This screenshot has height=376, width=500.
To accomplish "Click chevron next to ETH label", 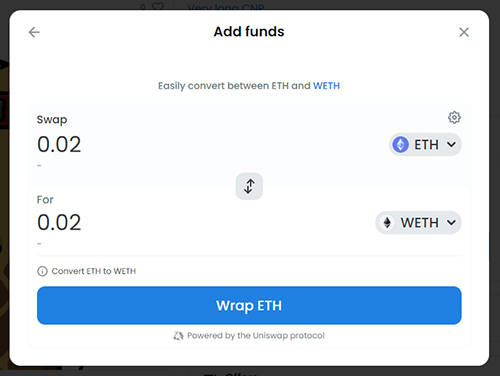I will point(451,145).
